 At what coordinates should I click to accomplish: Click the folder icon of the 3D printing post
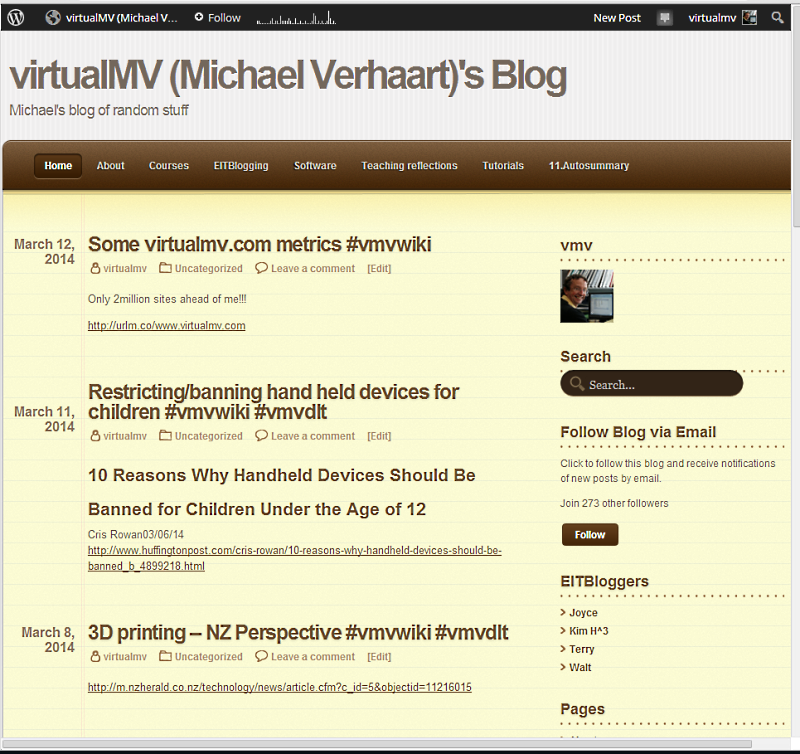tap(165, 656)
